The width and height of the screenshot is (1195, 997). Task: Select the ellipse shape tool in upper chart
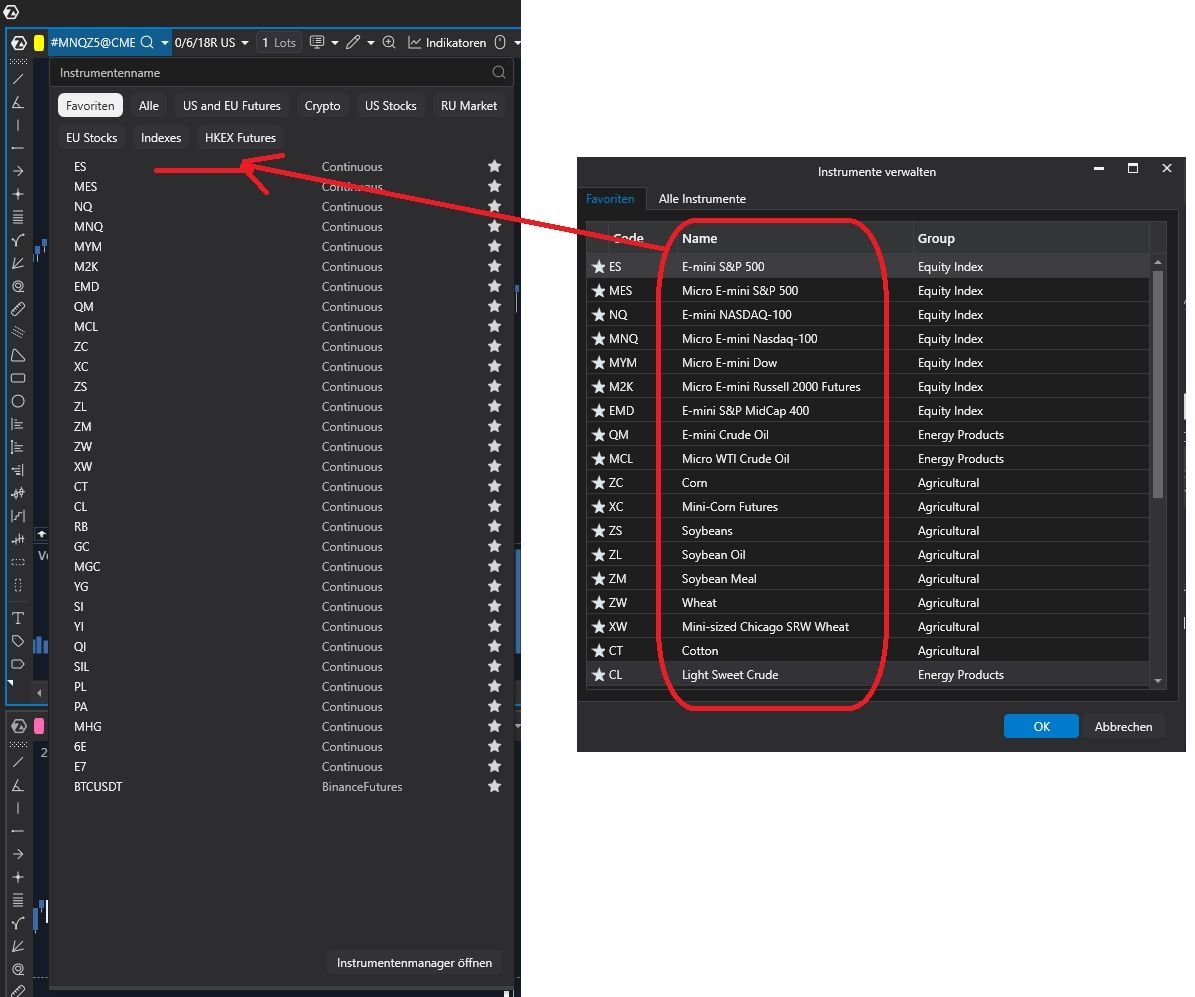click(18, 401)
